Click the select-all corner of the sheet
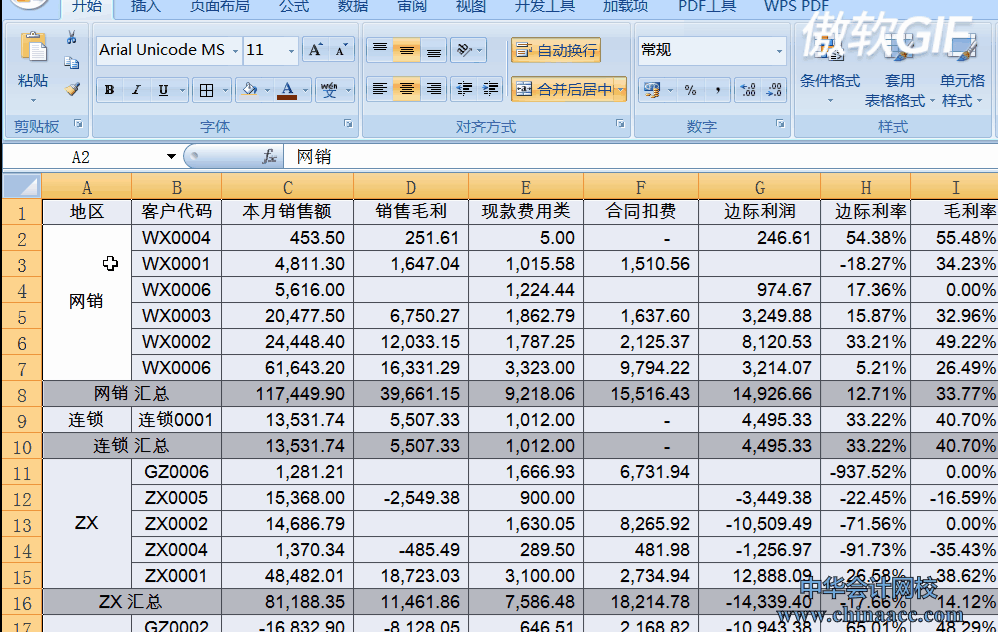Screen dimensions: 998x632 coord(22,186)
